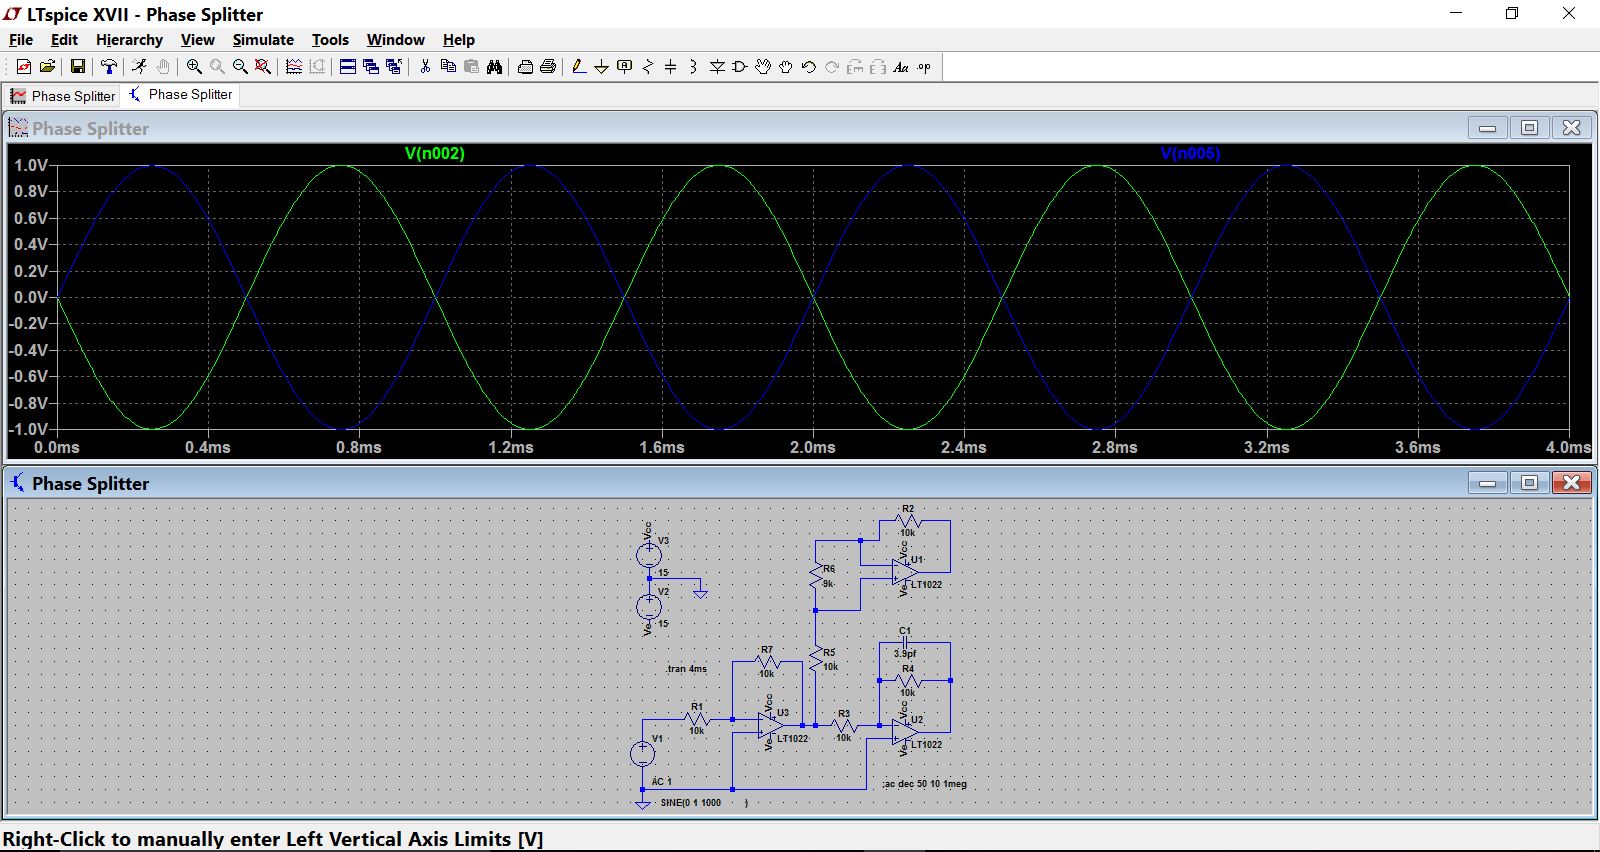Image resolution: width=1600 pixels, height=852 pixels.
Task: Place a Diode component tool
Action: coord(717,67)
